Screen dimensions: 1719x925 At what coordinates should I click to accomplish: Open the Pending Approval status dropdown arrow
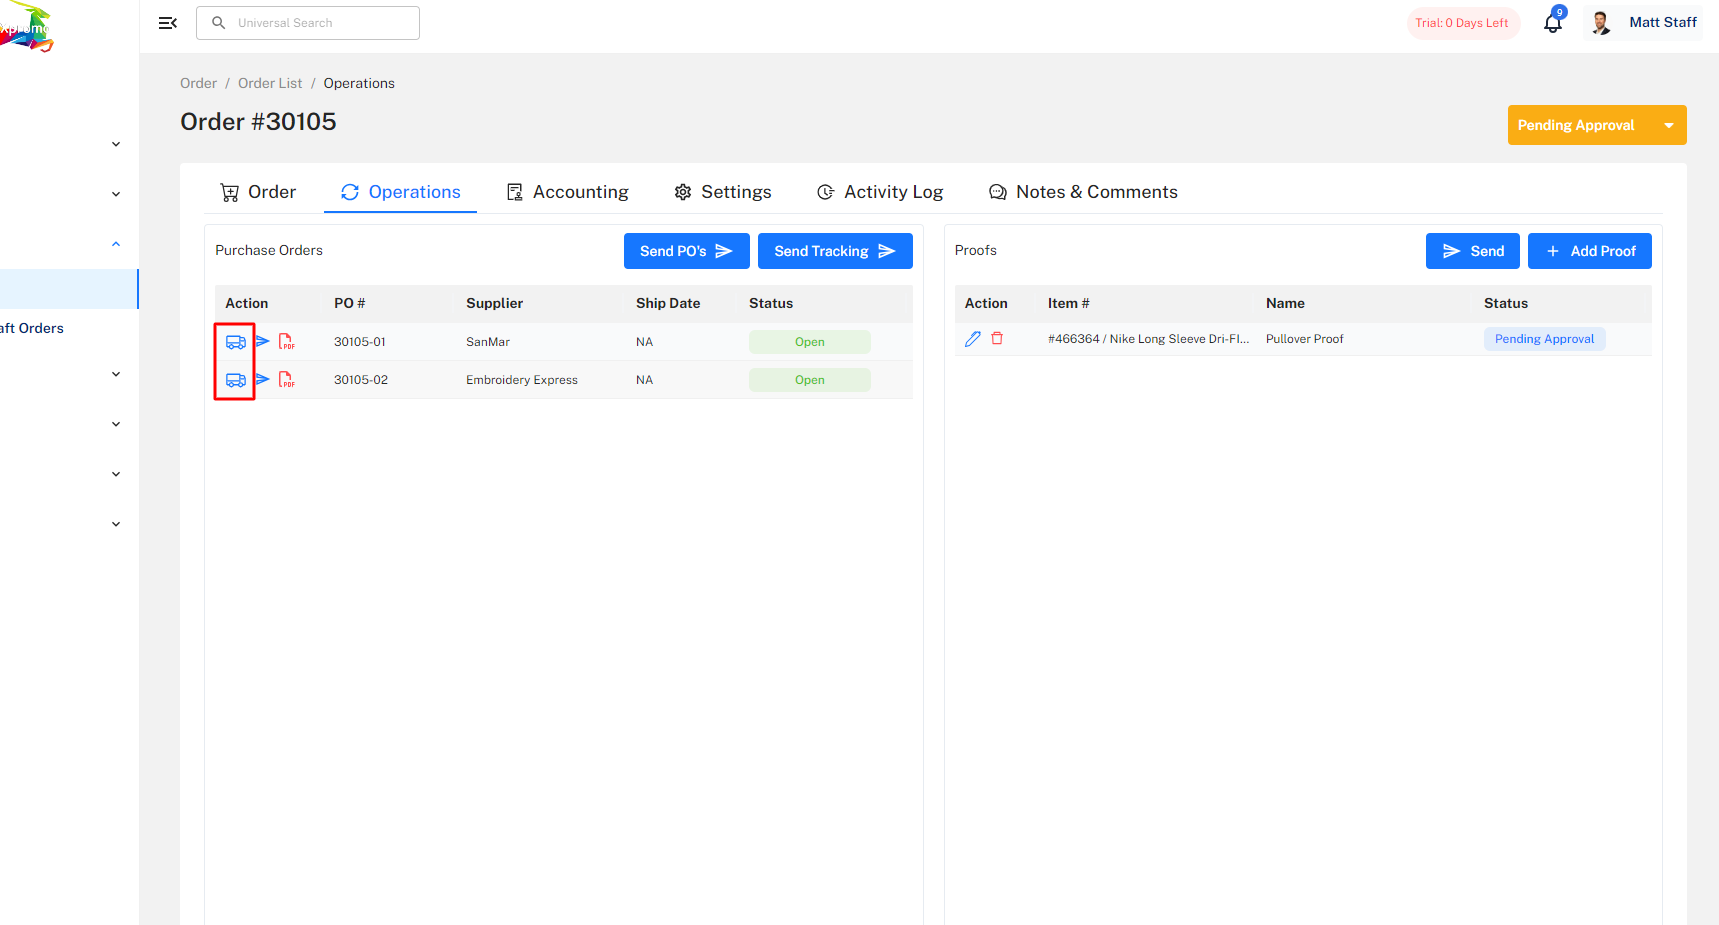[x=1669, y=125]
